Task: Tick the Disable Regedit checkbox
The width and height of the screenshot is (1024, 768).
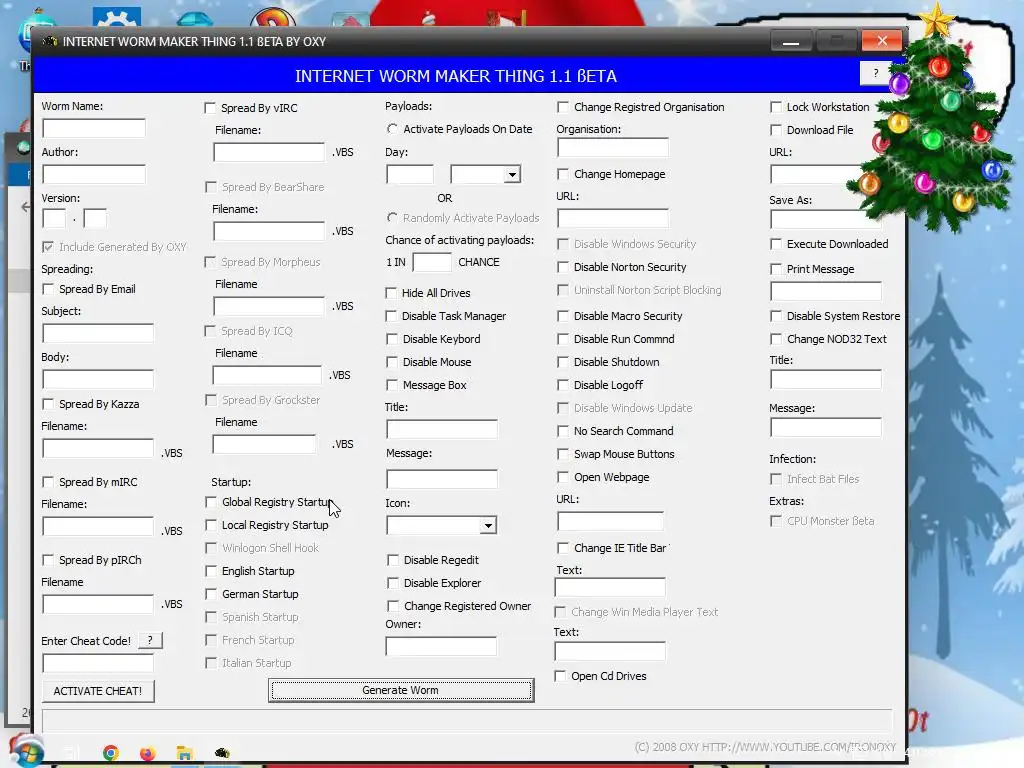Action: coord(392,560)
